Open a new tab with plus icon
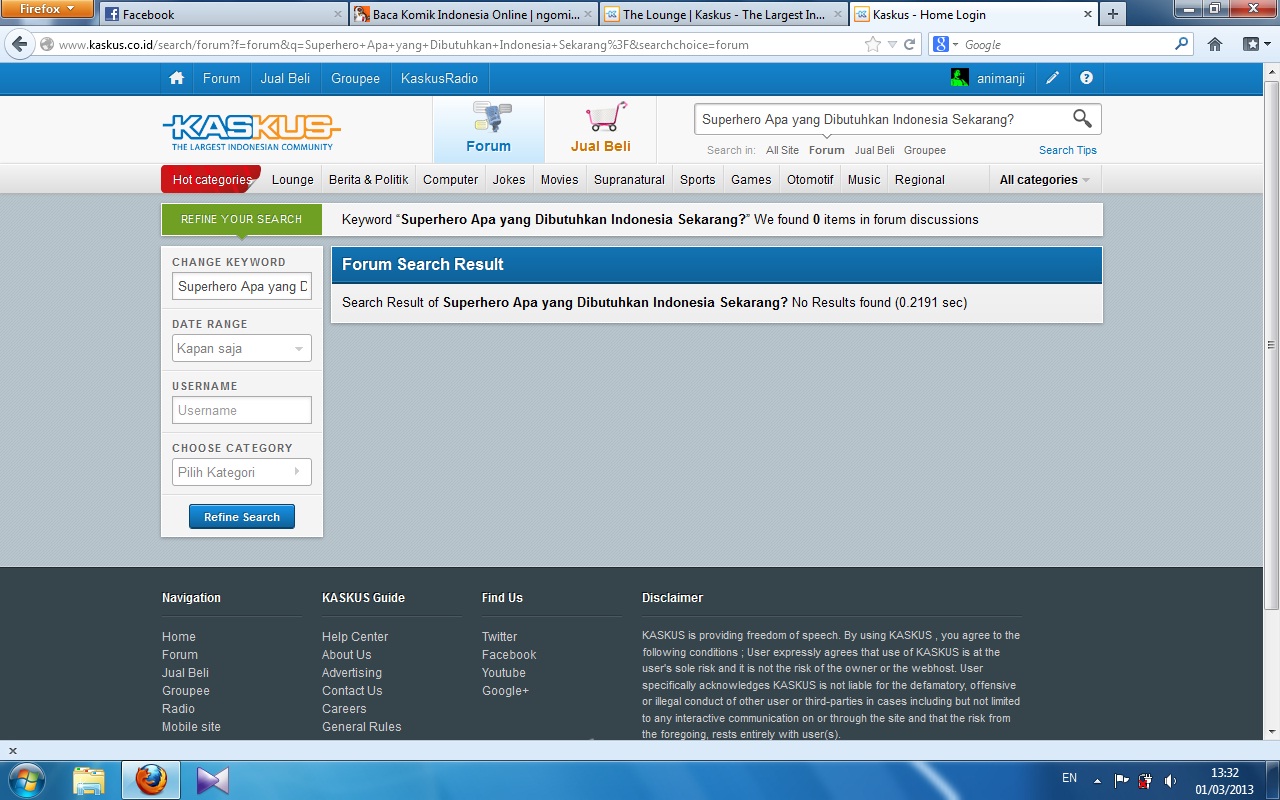 coord(1112,14)
